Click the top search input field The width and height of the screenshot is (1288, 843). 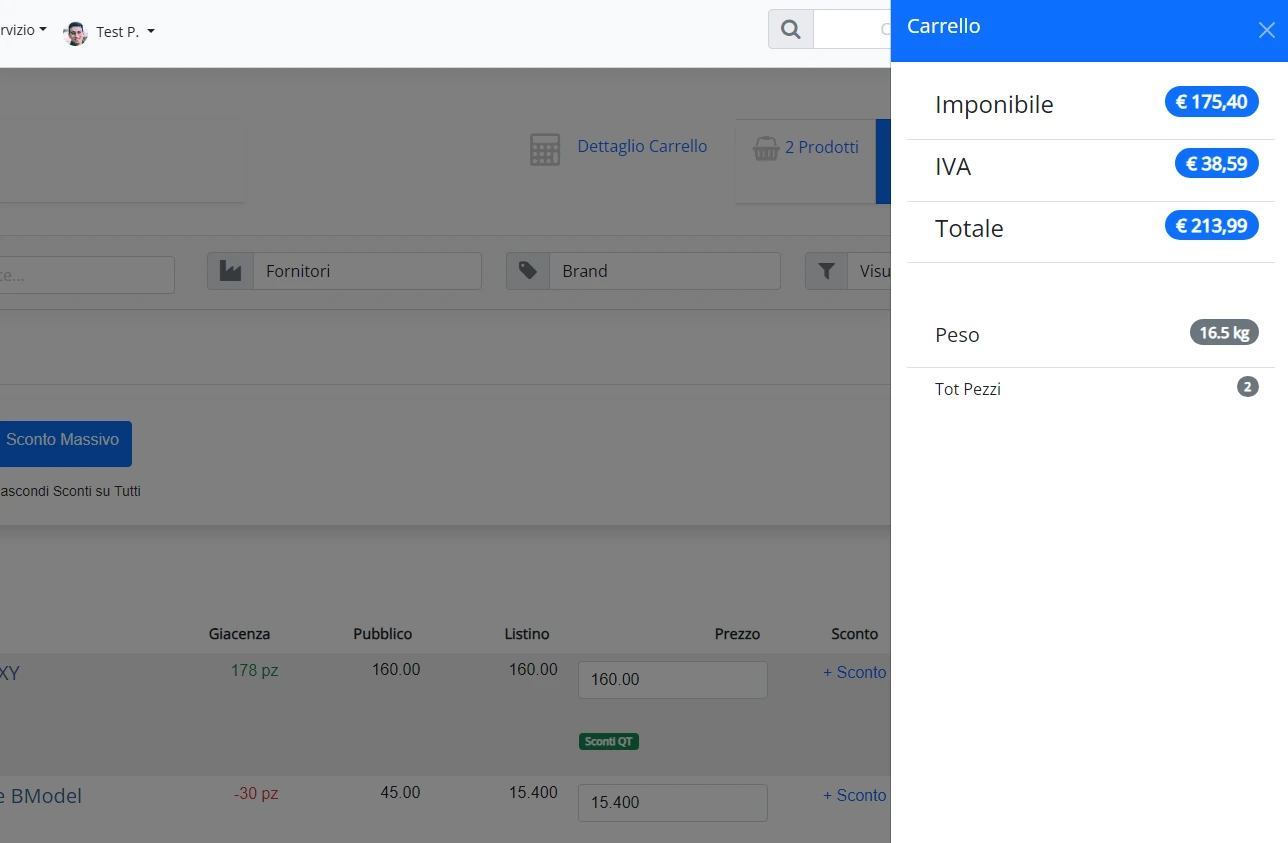[852, 30]
